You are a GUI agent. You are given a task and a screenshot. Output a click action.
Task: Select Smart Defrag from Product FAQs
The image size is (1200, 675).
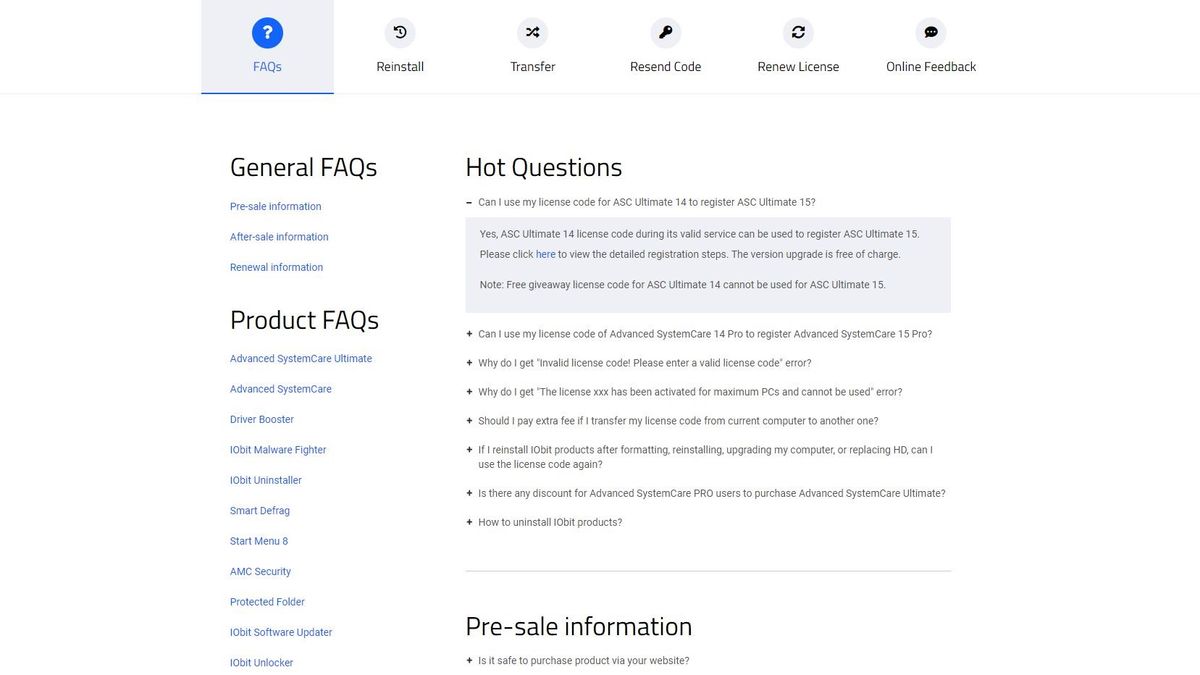point(259,510)
